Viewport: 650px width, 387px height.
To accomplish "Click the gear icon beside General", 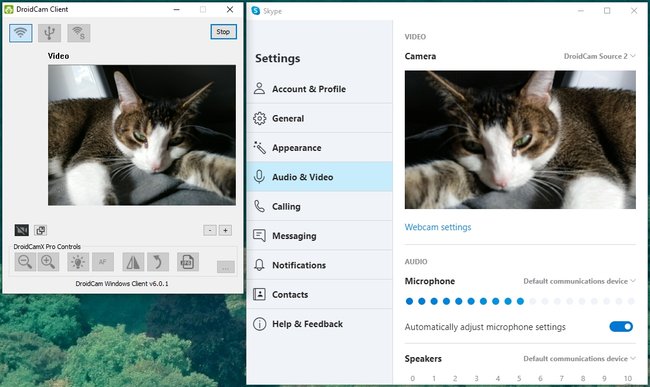I will click(260, 118).
